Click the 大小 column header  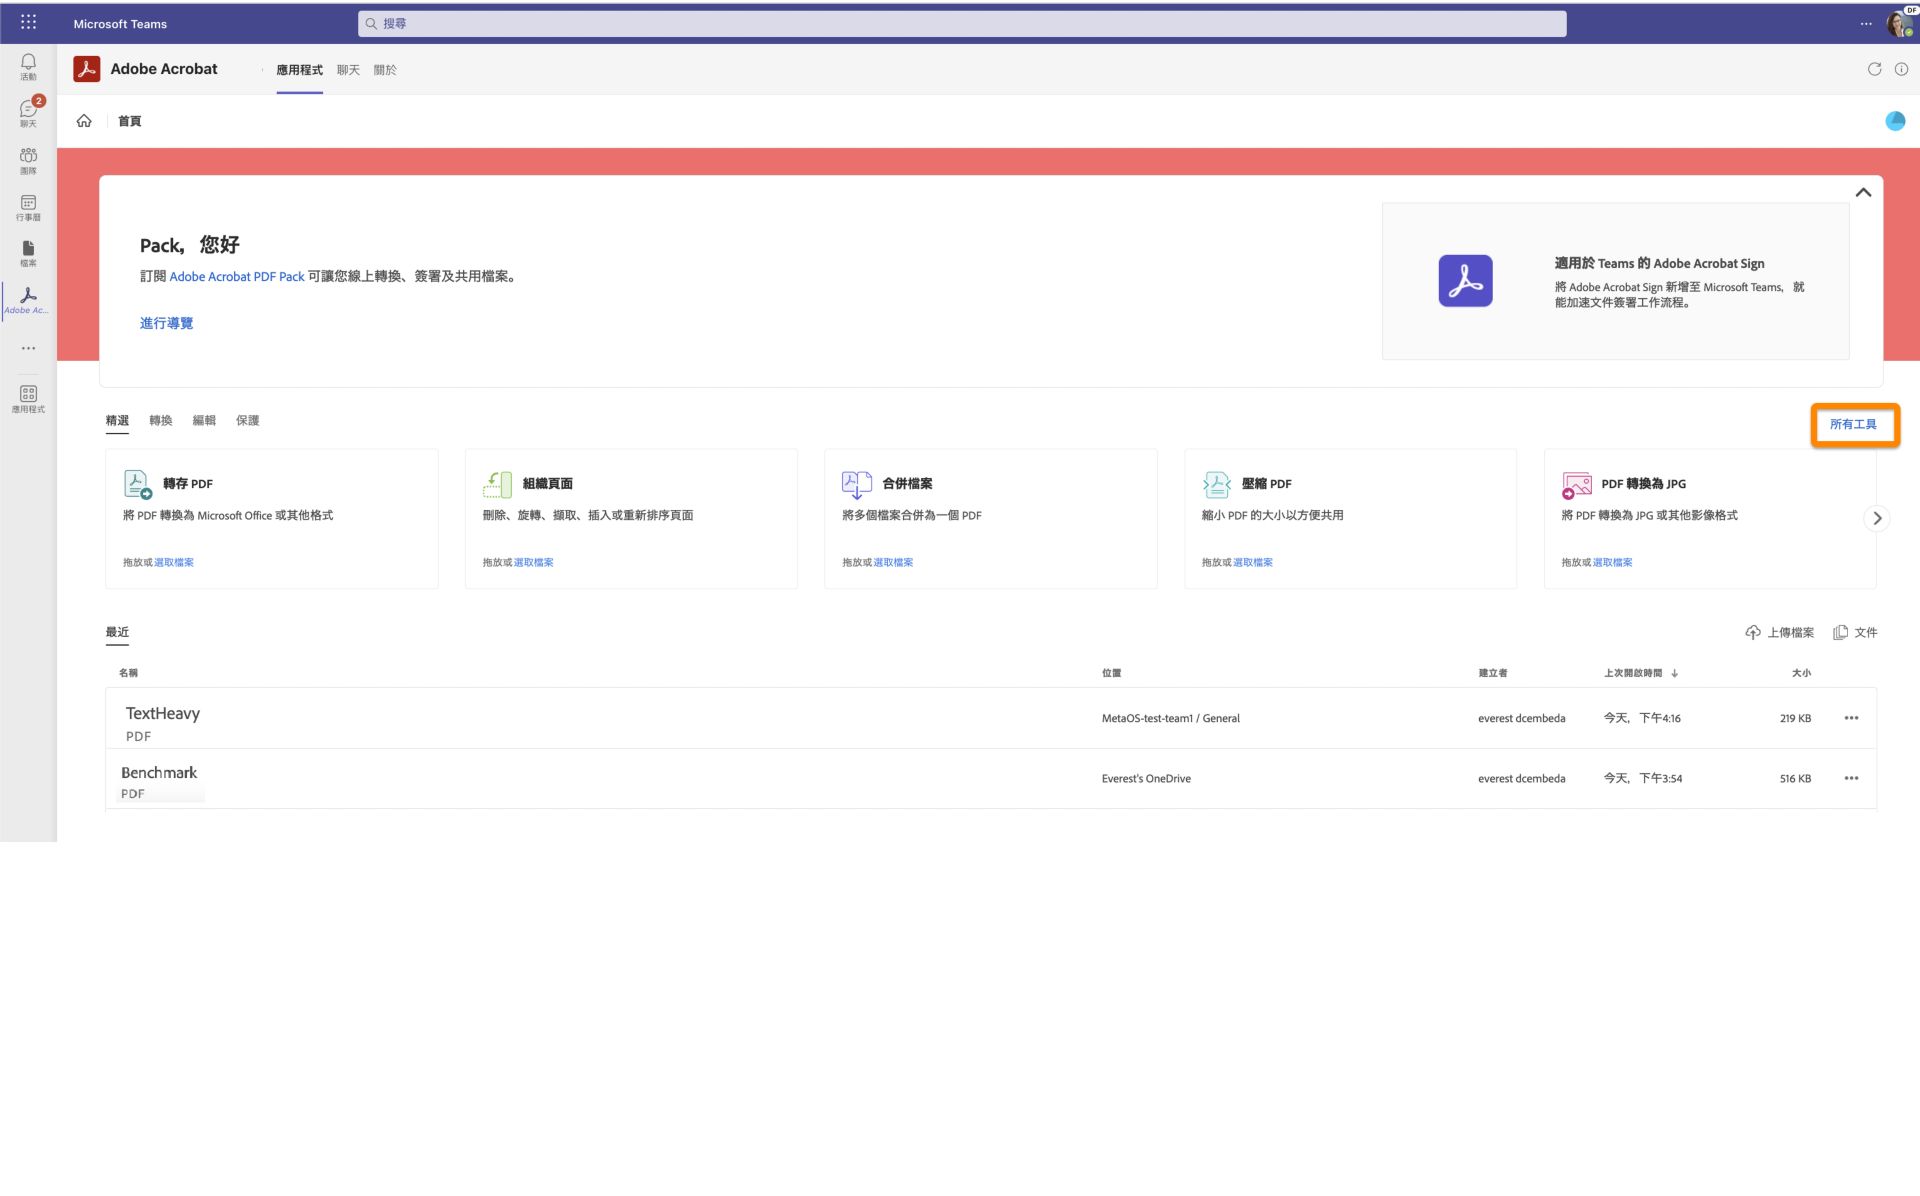[x=1801, y=673]
